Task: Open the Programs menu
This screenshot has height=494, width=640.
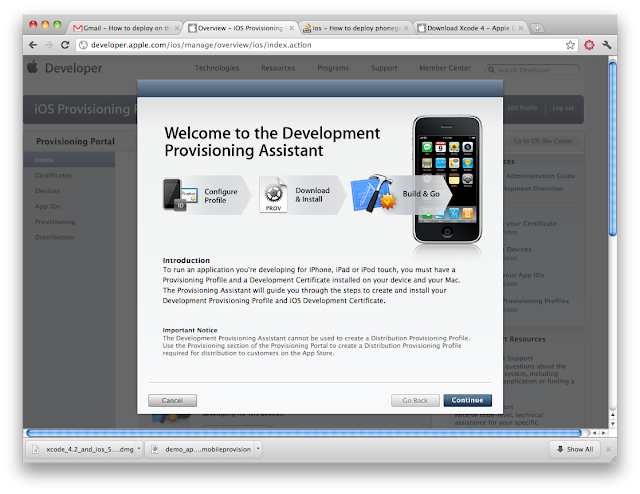Action: (333, 68)
